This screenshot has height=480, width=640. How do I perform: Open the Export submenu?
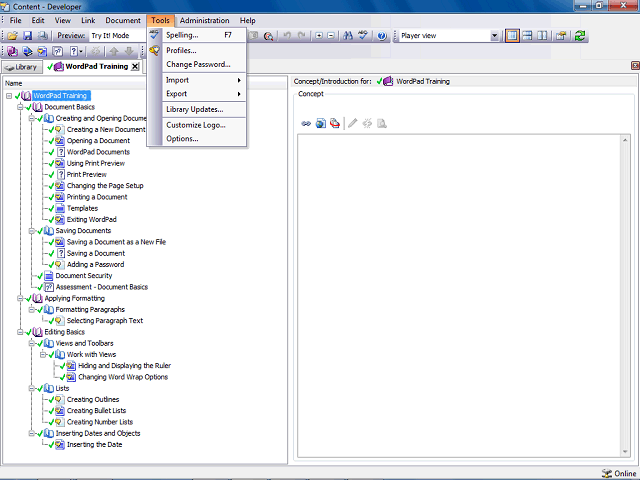[197, 94]
